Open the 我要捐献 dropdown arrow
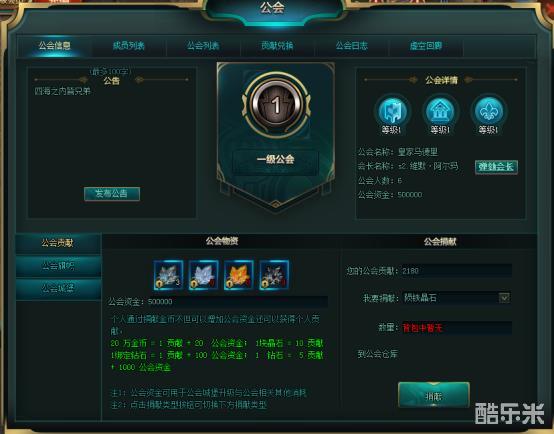 504,298
